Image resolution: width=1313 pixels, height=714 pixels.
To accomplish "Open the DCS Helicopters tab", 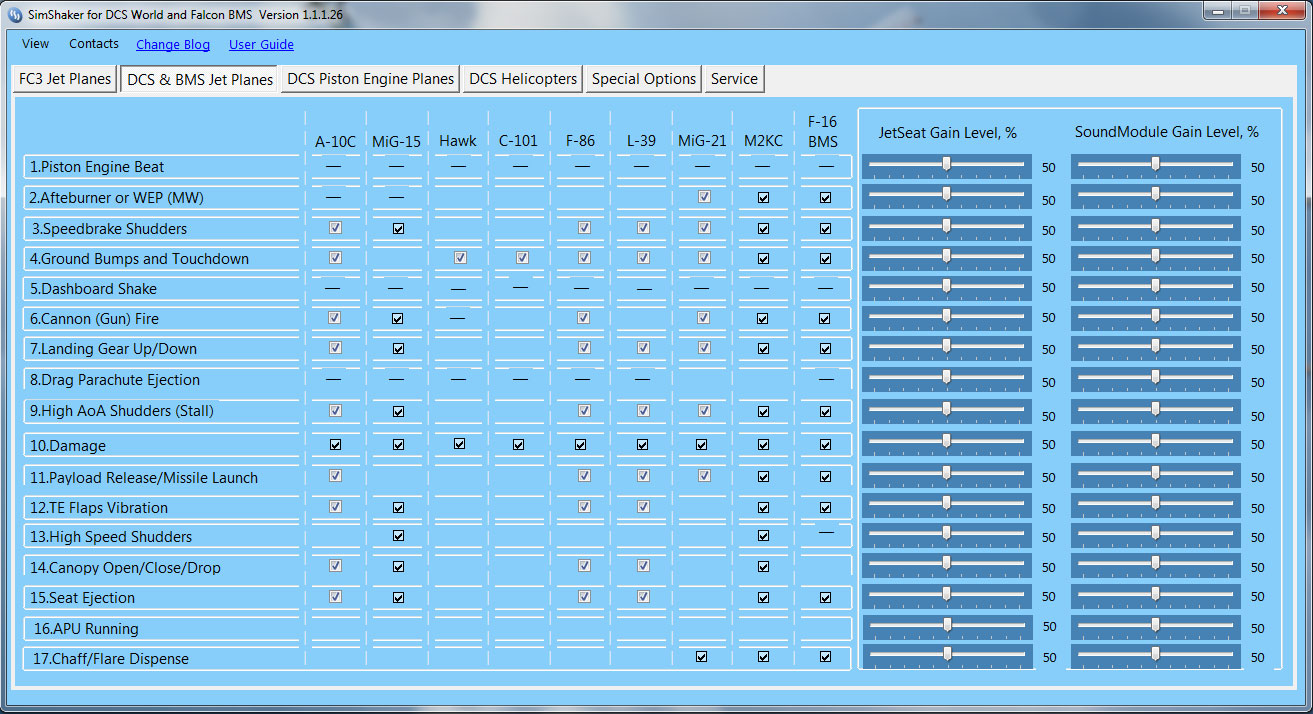I will tap(523, 79).
